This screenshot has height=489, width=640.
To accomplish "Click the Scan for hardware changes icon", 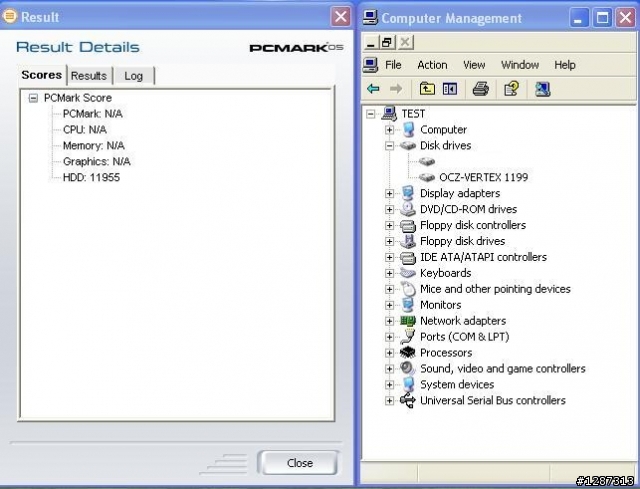I will pyautogui.click(x=542, y=89).
